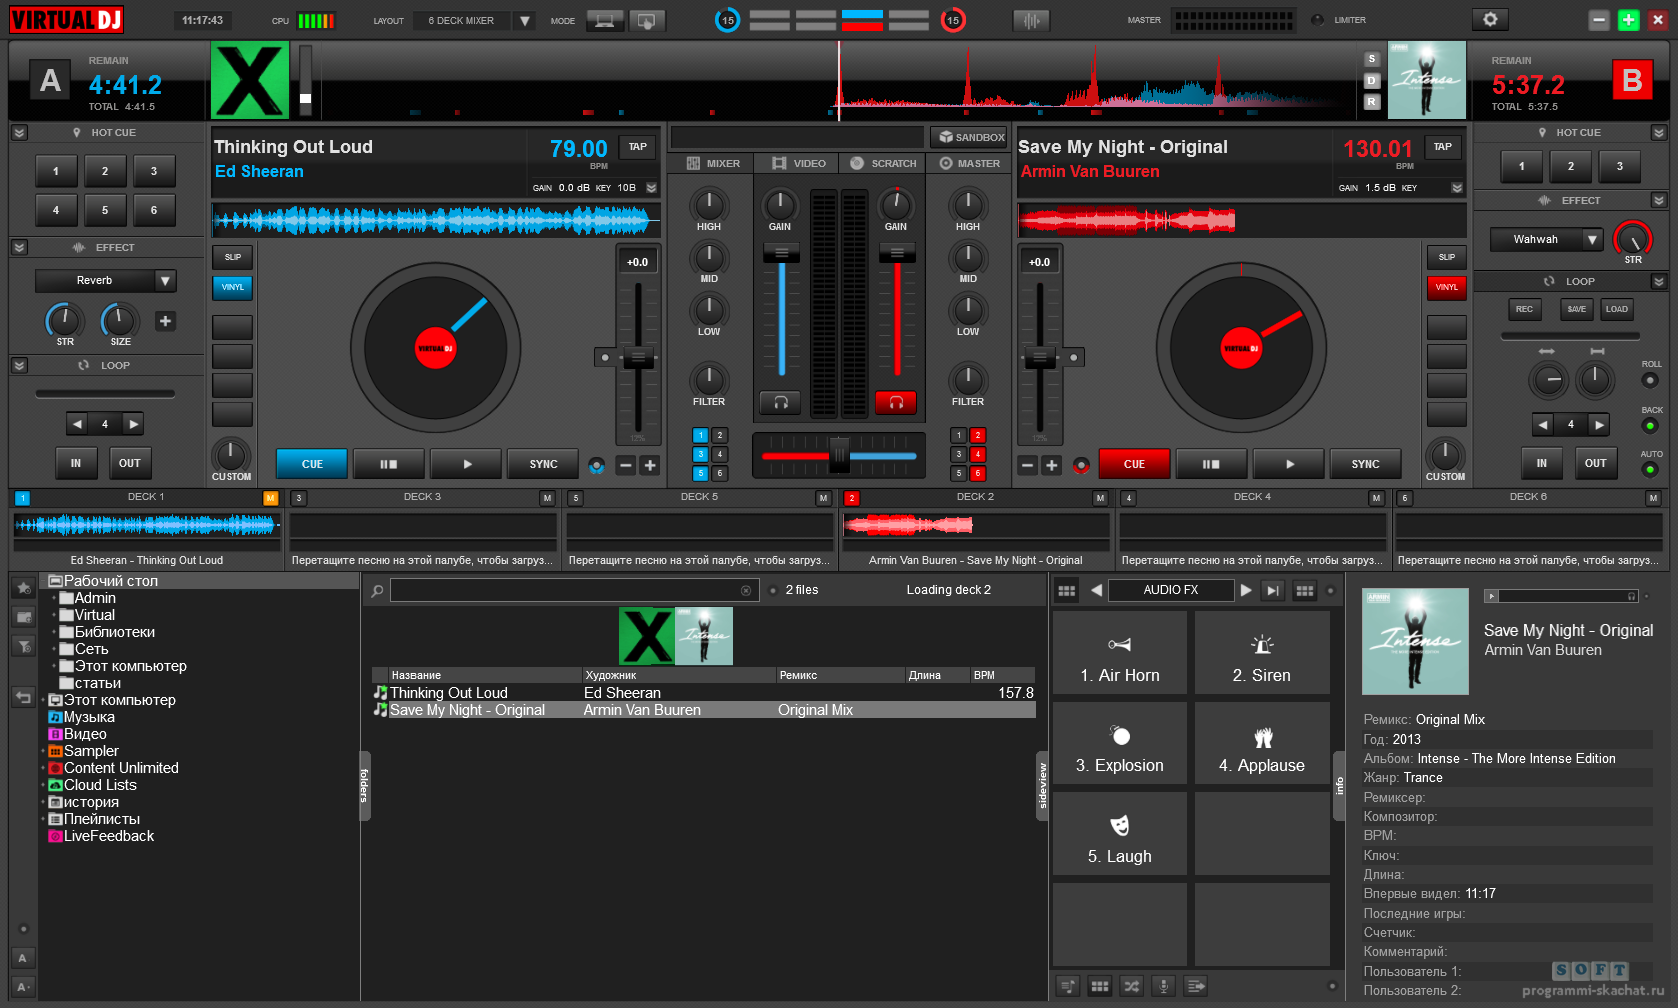
Task: Expand deck A gain and key options
Action: 652,188
